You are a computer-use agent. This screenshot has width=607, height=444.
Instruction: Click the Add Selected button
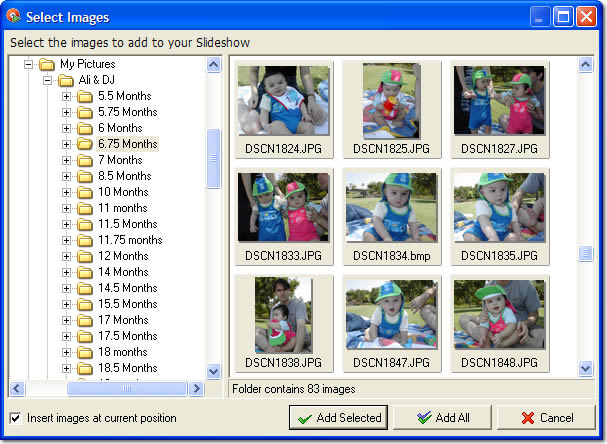pos(338,418)
